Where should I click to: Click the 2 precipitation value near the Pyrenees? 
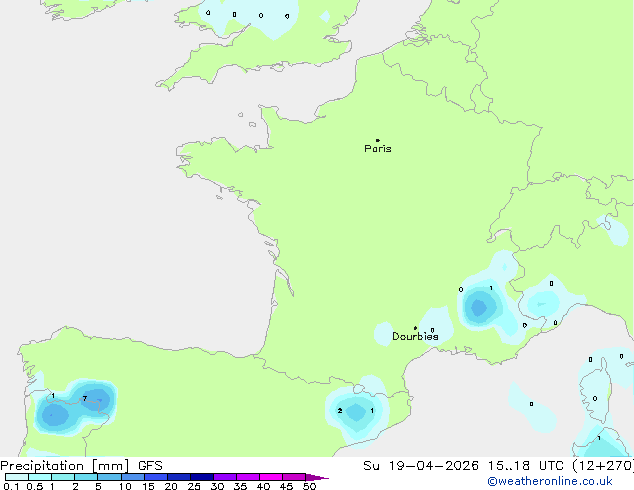click(x=340, y=411)
